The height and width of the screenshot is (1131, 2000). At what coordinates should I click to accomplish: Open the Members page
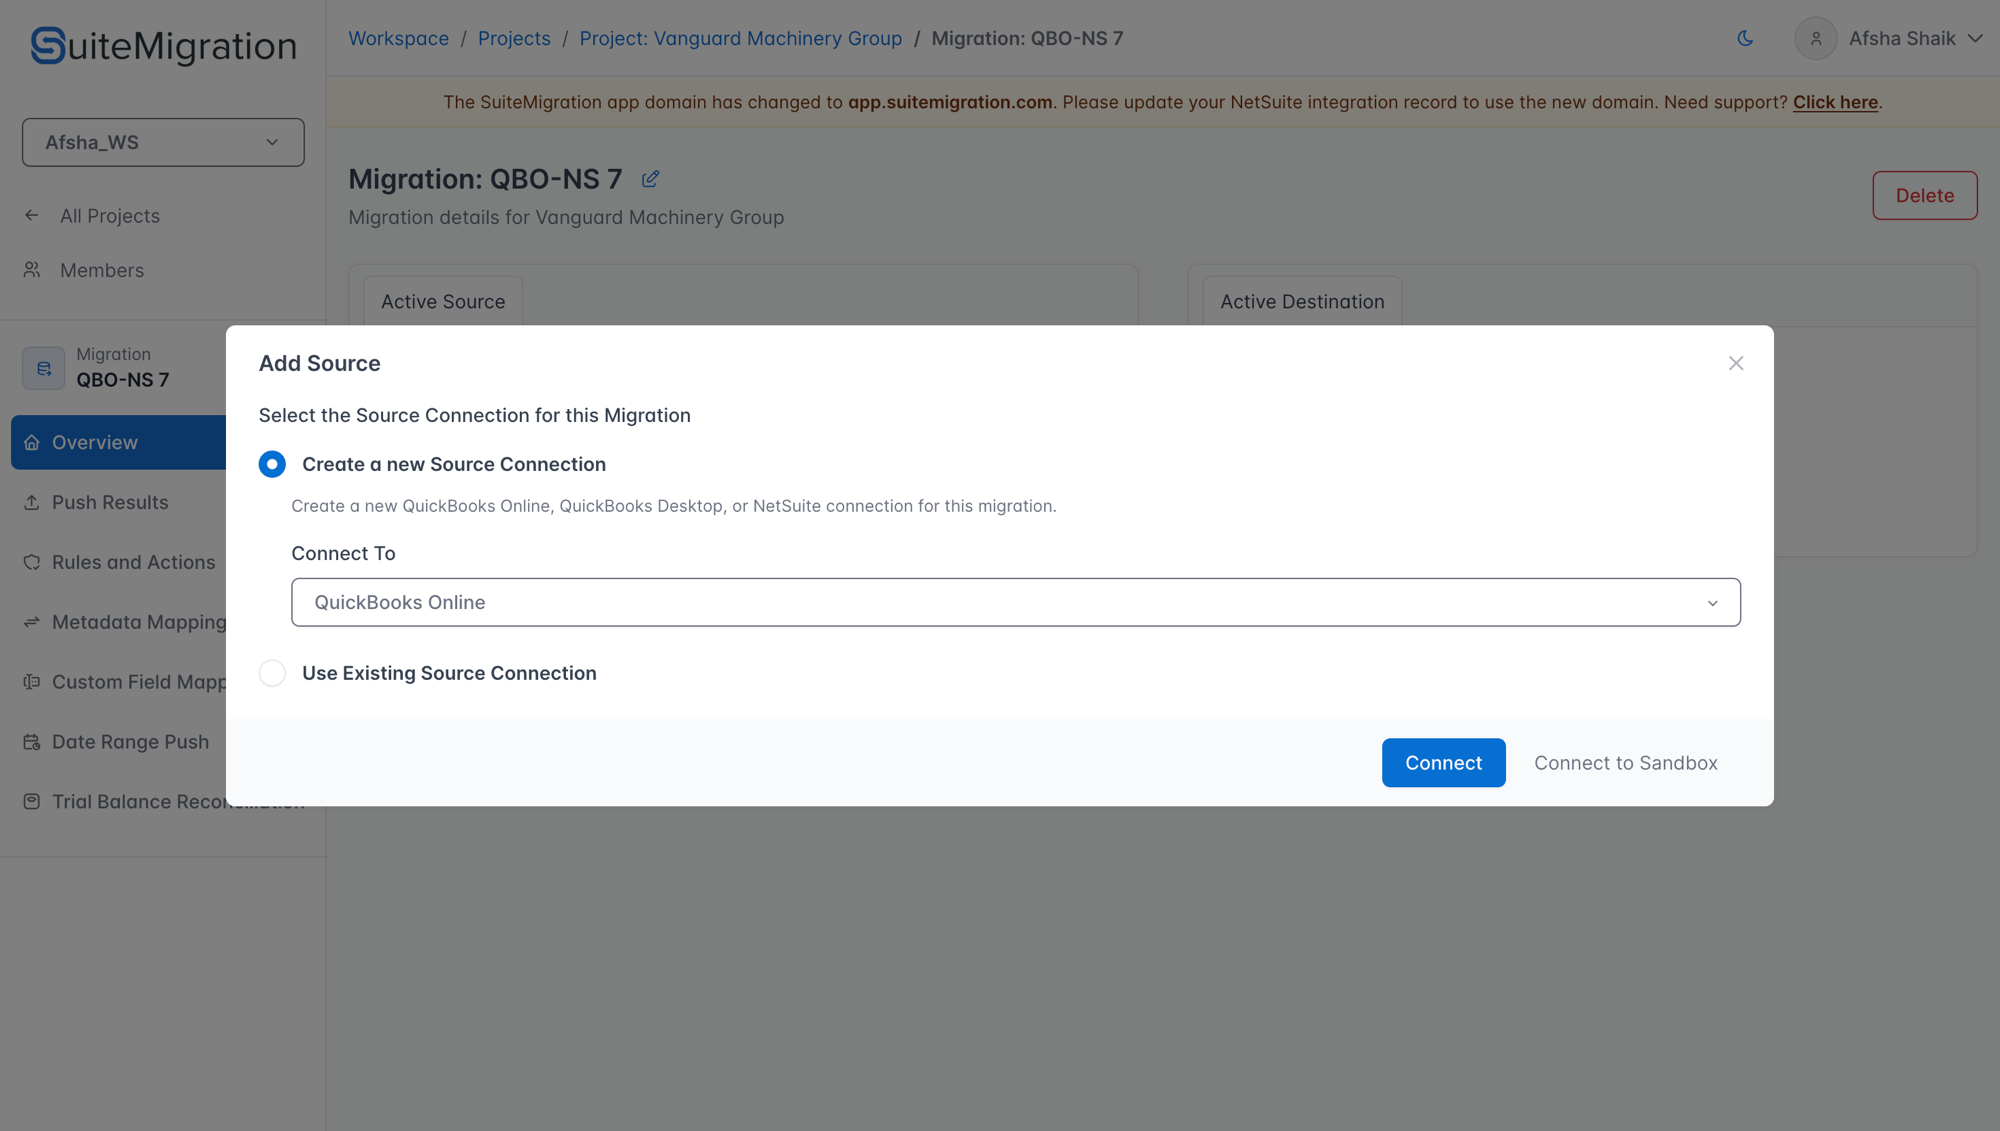pyautogui.click(x=102, y=270)
